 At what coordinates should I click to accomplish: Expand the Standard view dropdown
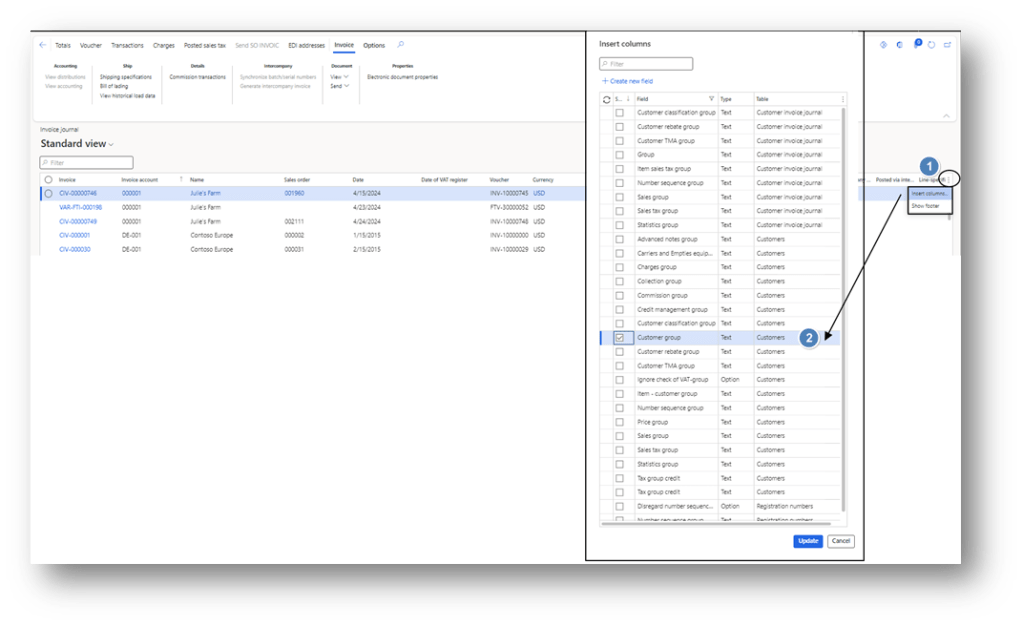point(111,145)
